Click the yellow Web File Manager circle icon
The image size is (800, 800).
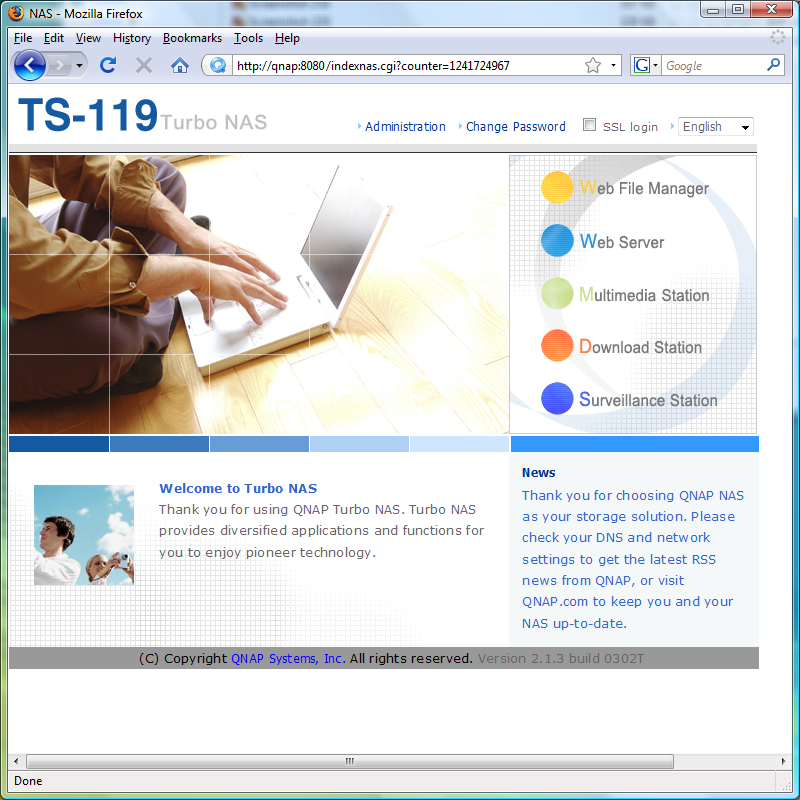click(557, 187)
